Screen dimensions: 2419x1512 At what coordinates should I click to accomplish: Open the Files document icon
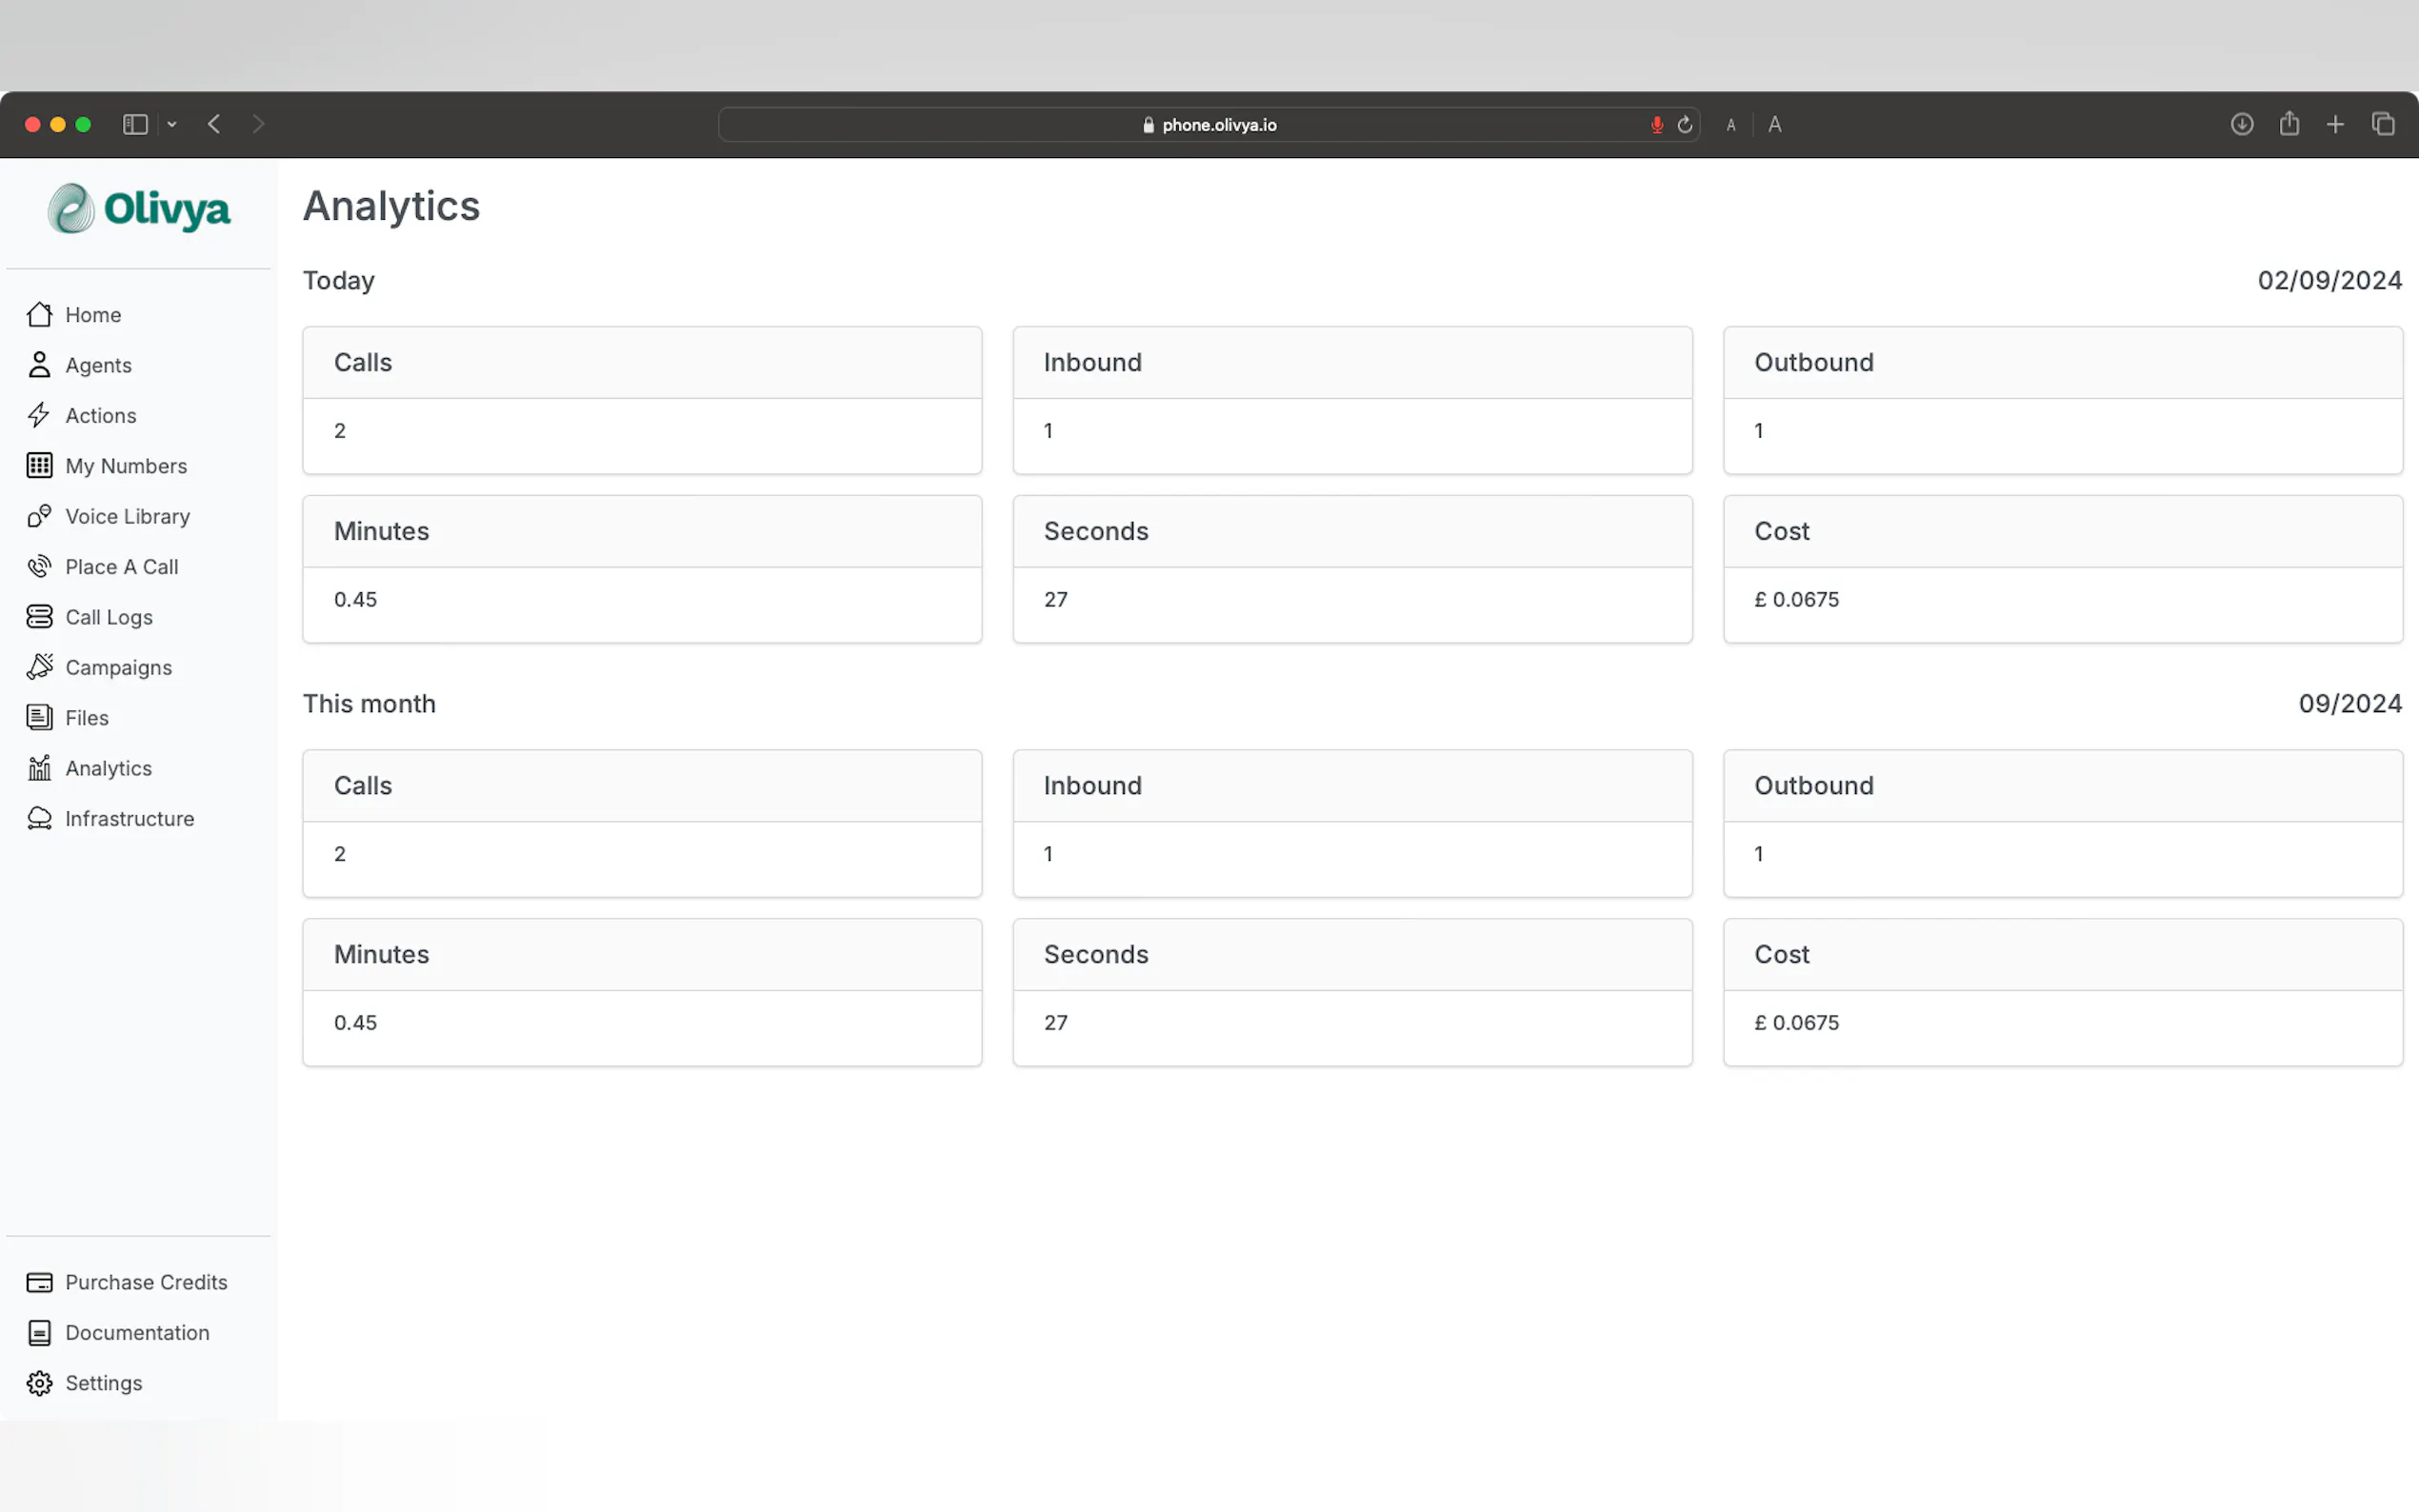pyautogui.click(x=39, y=718)
